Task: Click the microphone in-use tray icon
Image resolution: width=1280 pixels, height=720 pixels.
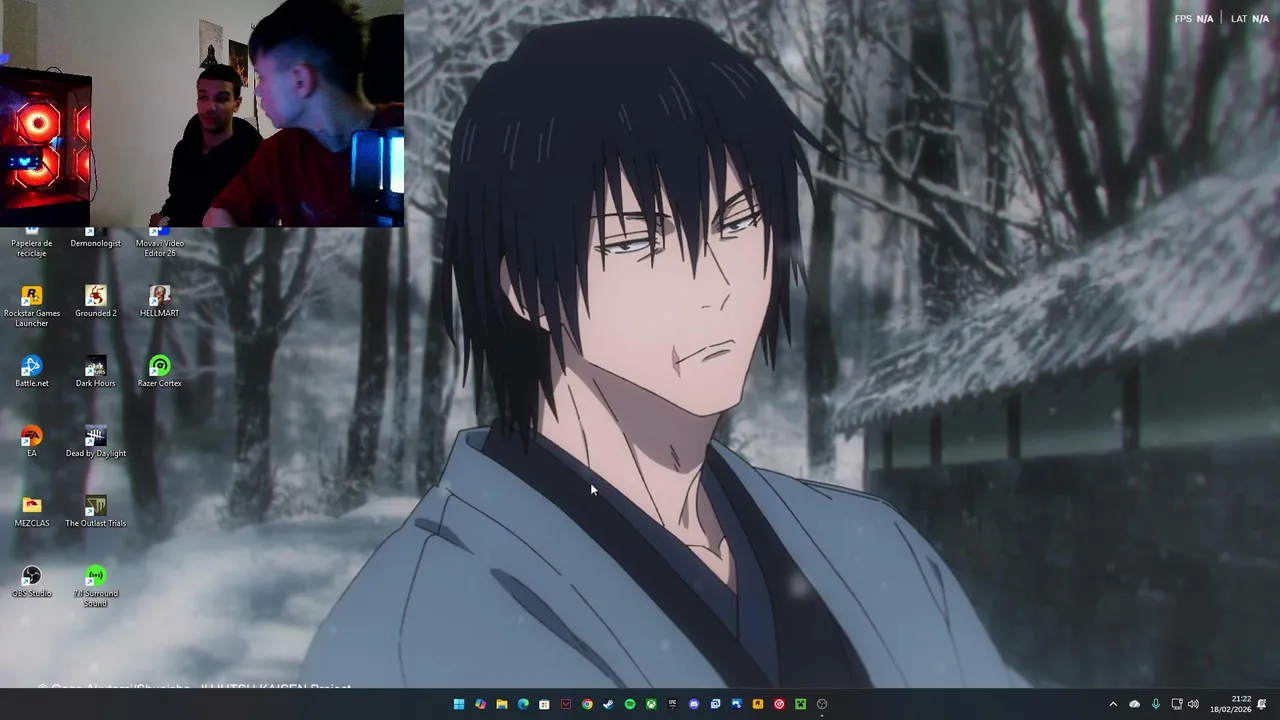Action: pos(1156,704)
